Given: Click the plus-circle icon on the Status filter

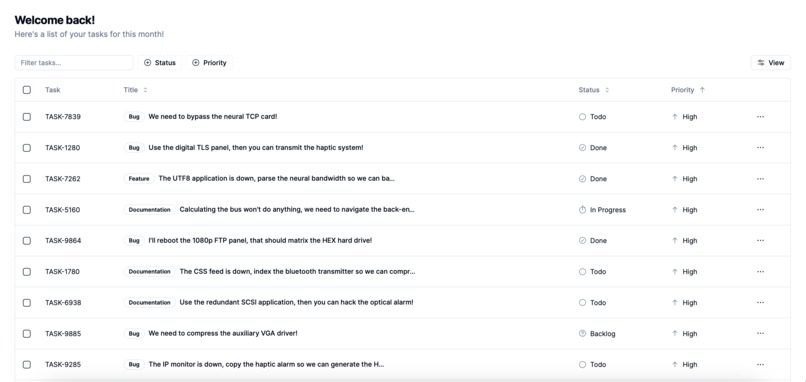Looking at the screenshot, I should pos(148,63).
